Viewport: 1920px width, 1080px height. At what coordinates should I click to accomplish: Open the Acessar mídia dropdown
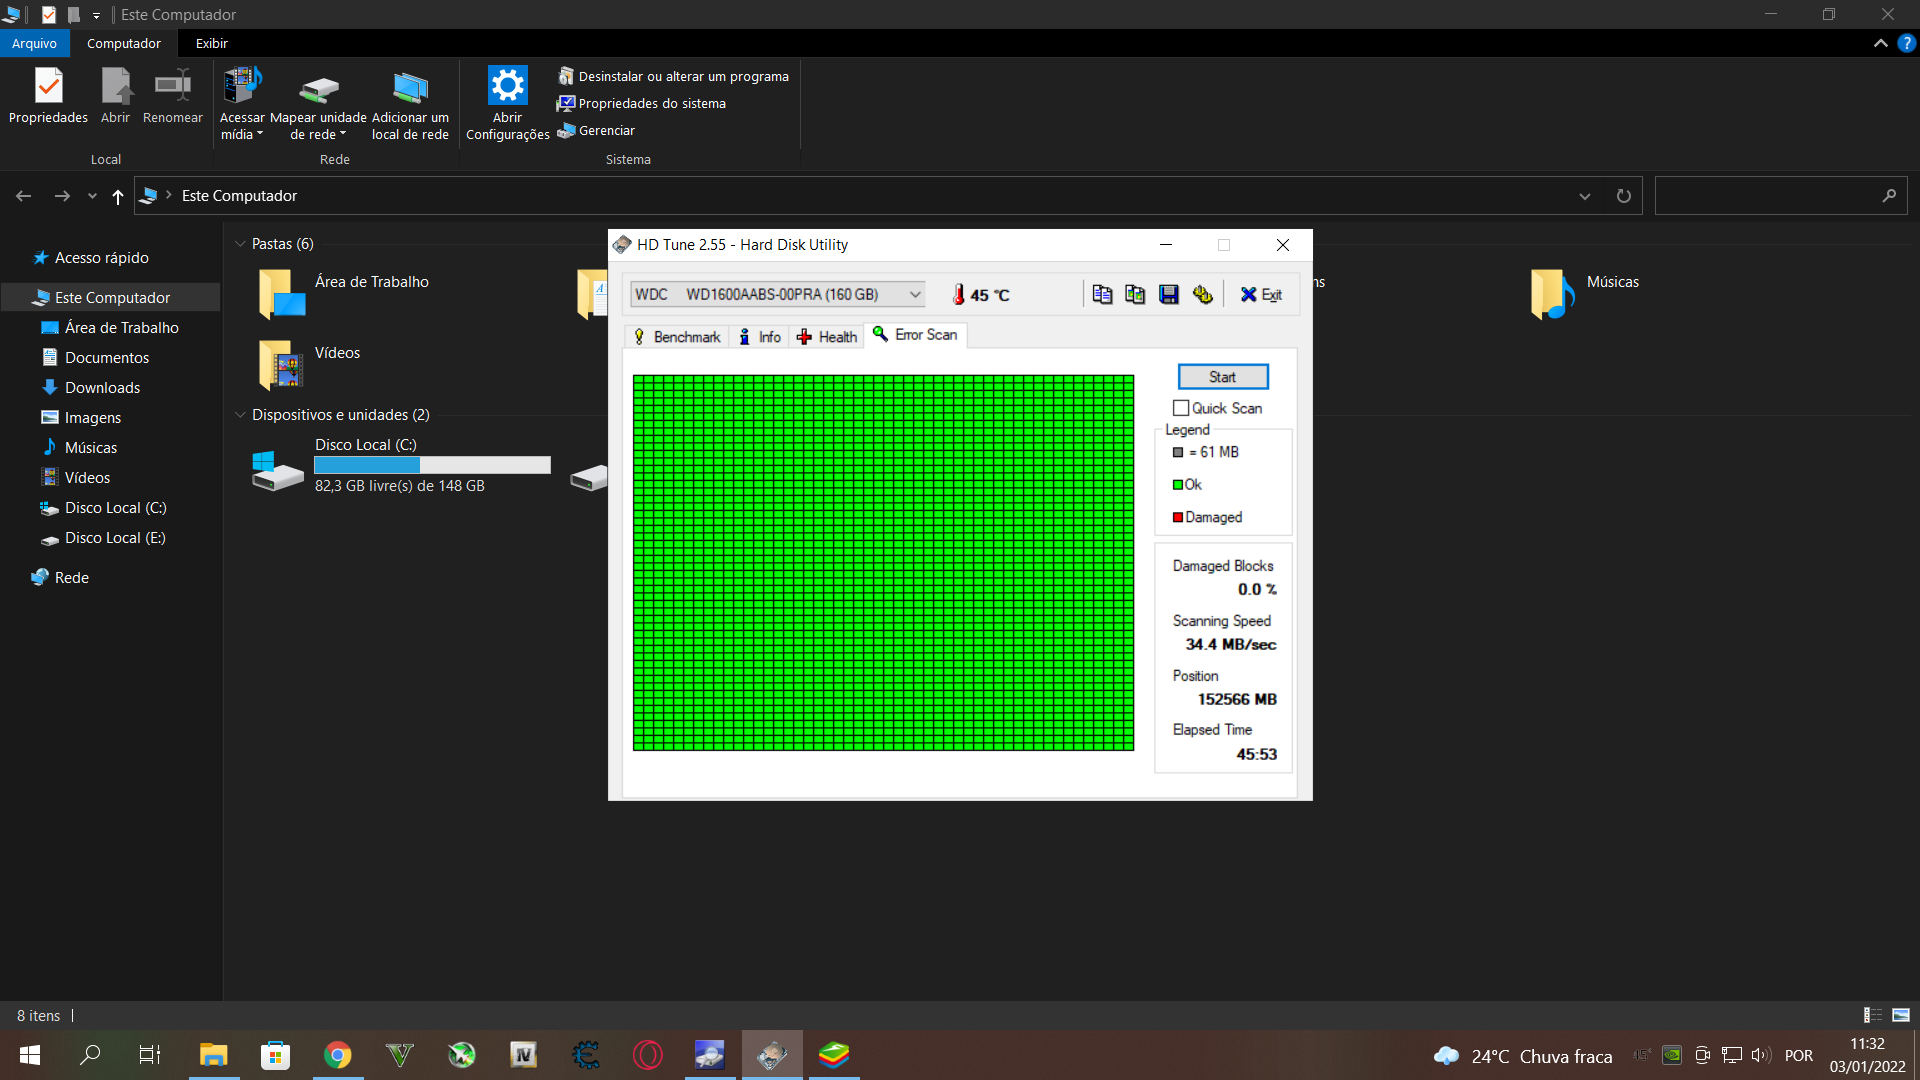coord(242,104)
